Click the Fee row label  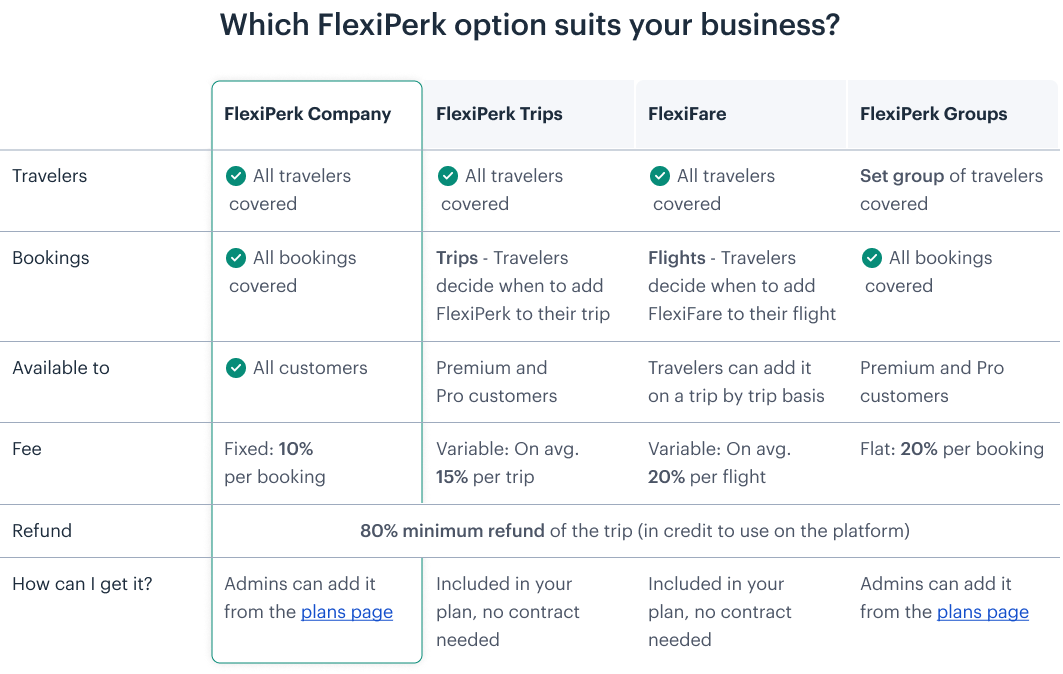27,449
